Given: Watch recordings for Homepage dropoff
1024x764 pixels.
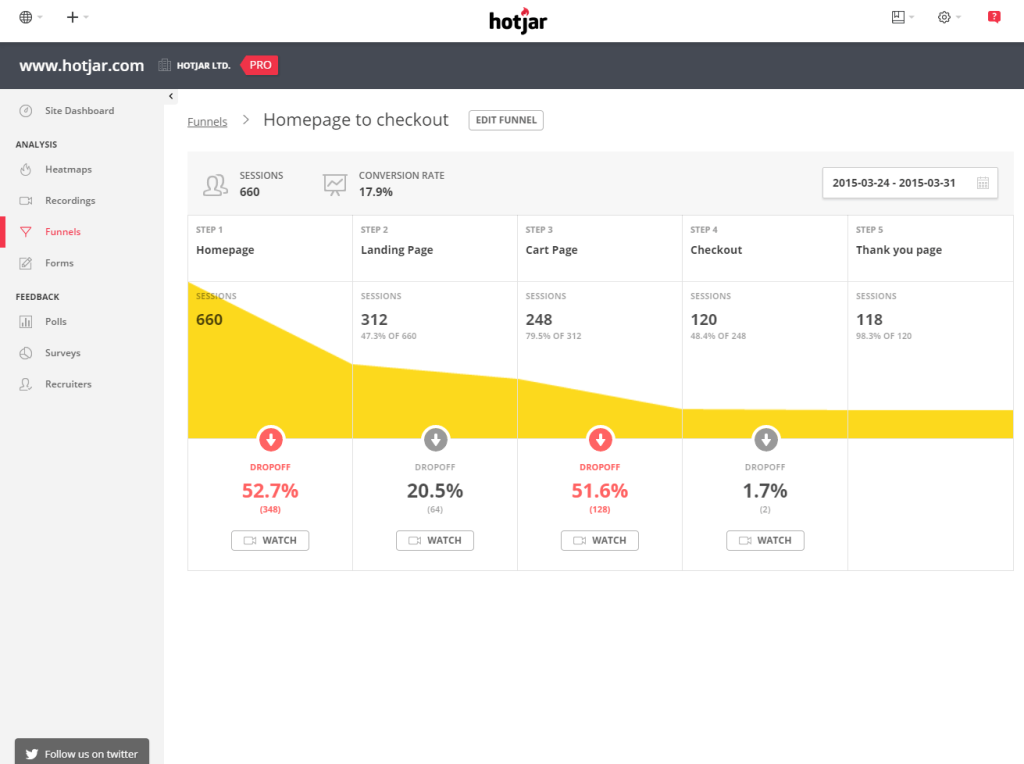Looking at the screenshot, I should (270, 540).
